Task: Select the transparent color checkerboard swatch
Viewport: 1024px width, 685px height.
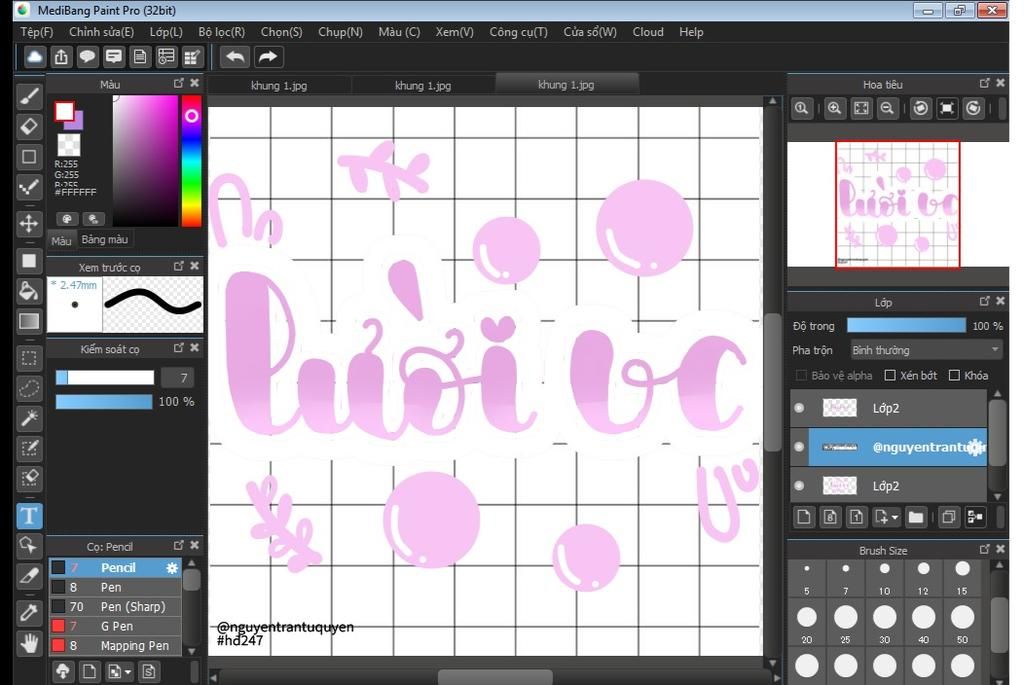Action: coord(69,145)
